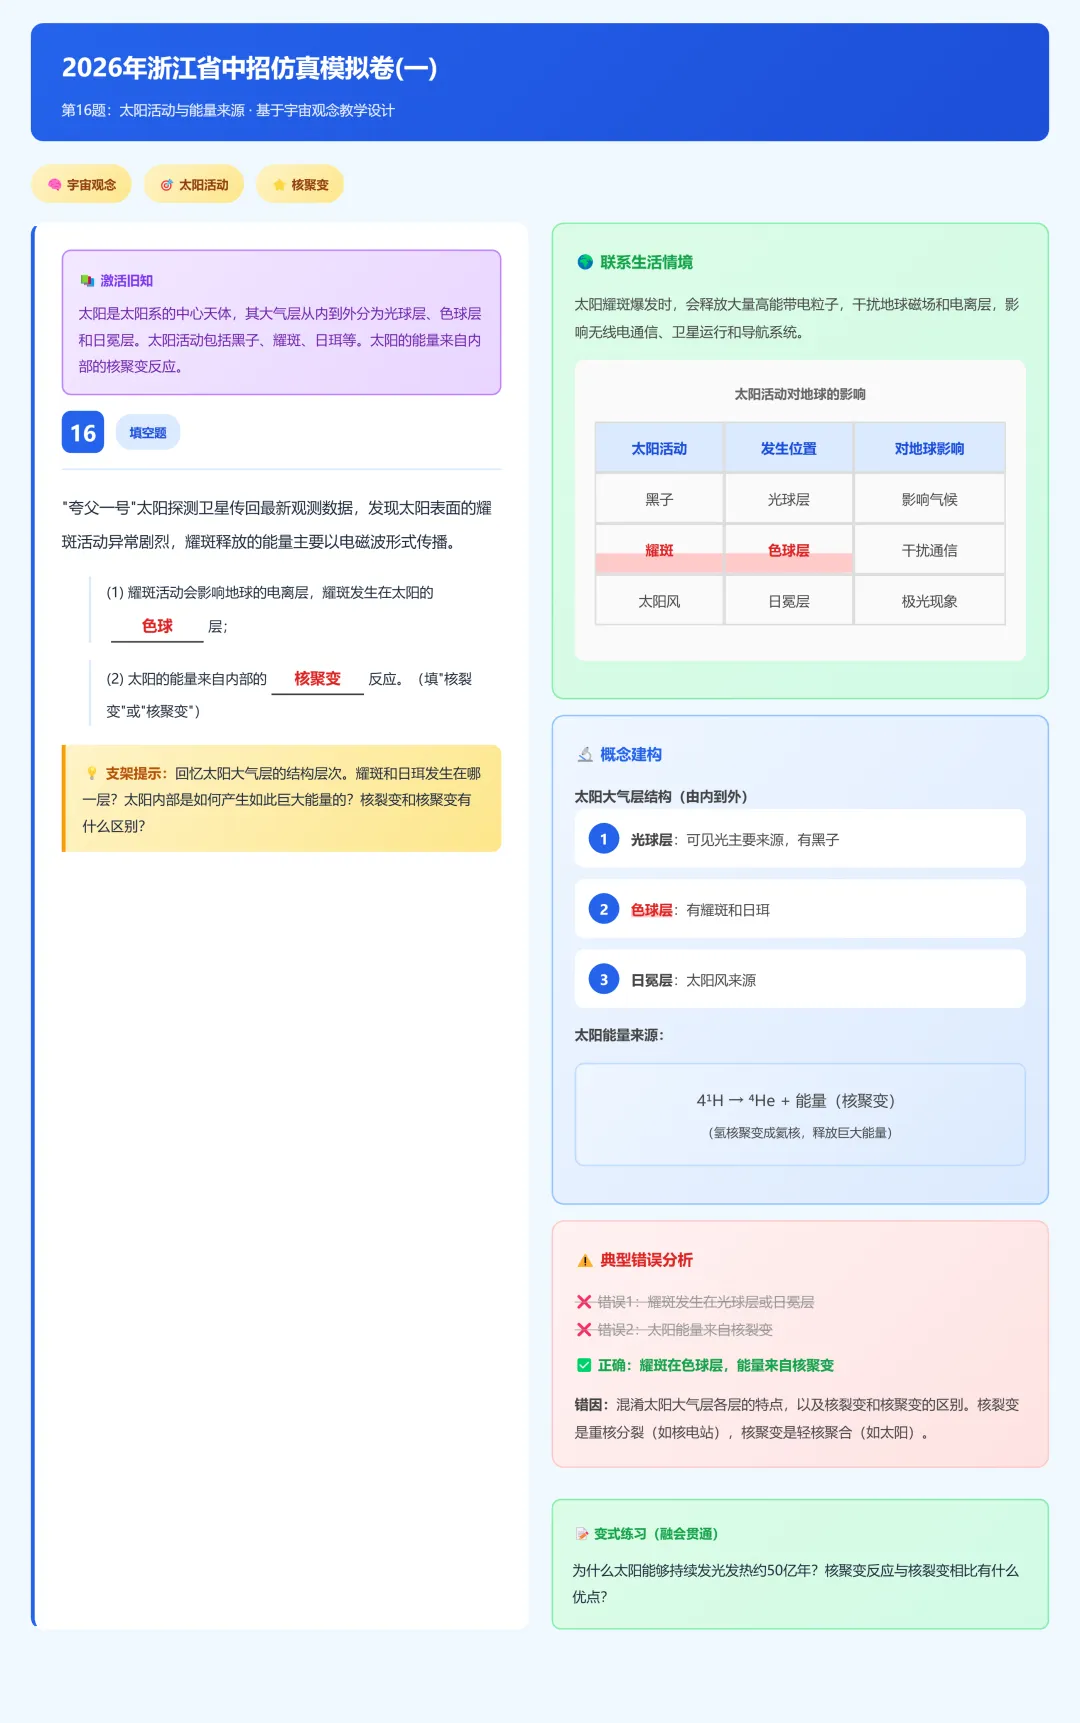Click the 填空题 question type badge
The width and height of the screenshot is (1080, 1723).
(x=148, y=432)
